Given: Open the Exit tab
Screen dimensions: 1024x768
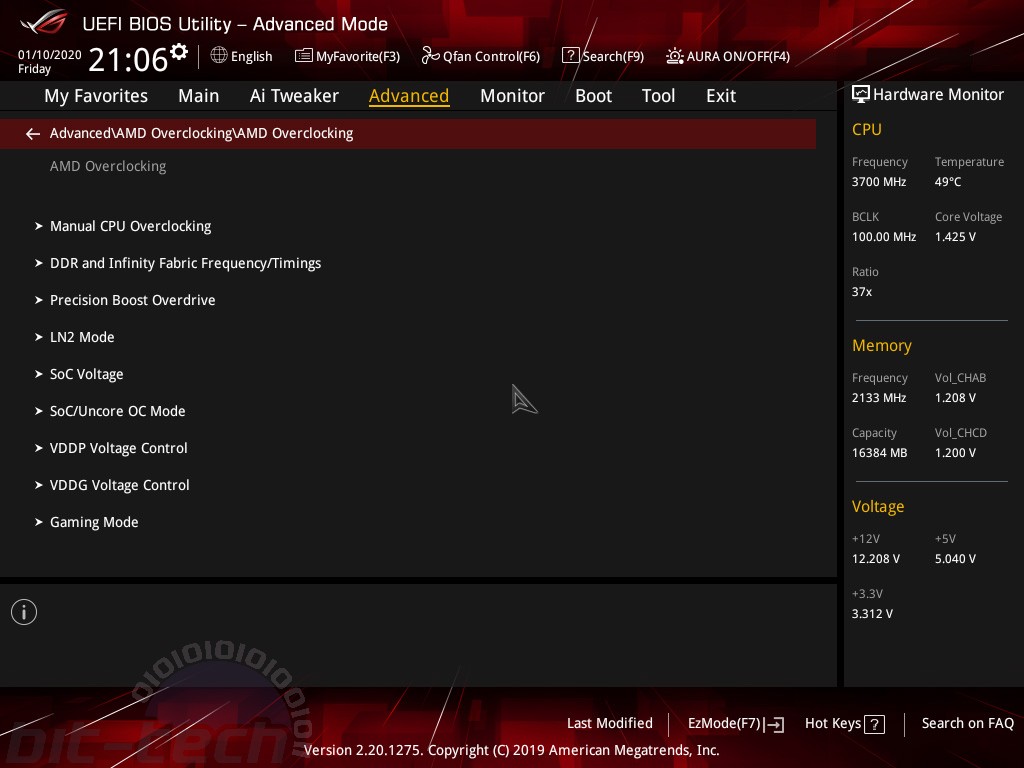Looking at the screenshot, I should [x=721, y=96].
